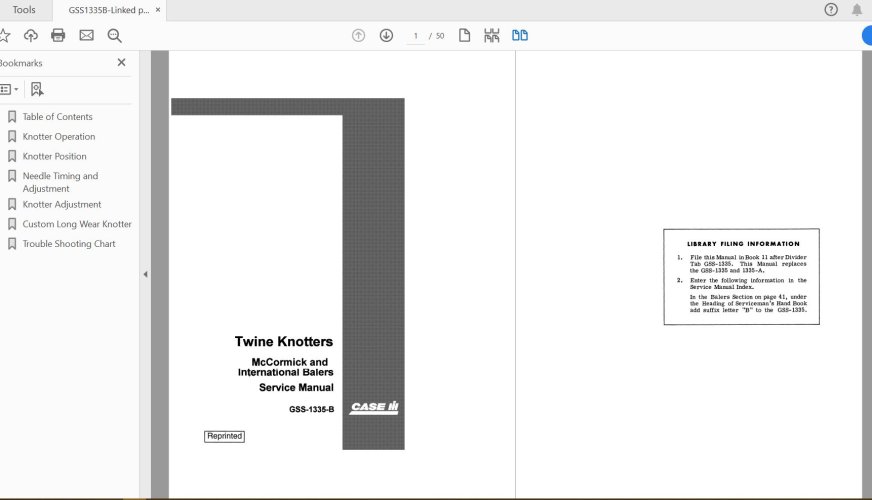Click the page number input field
The image size is (872, 500).
pyautogui.click(x=415, y=36)
